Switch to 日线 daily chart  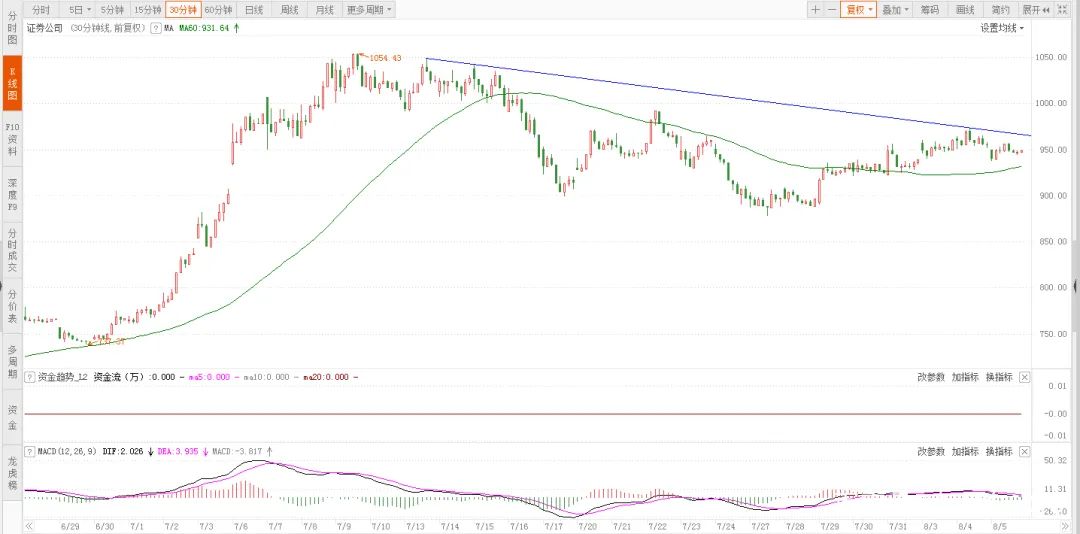coord(254,10)
